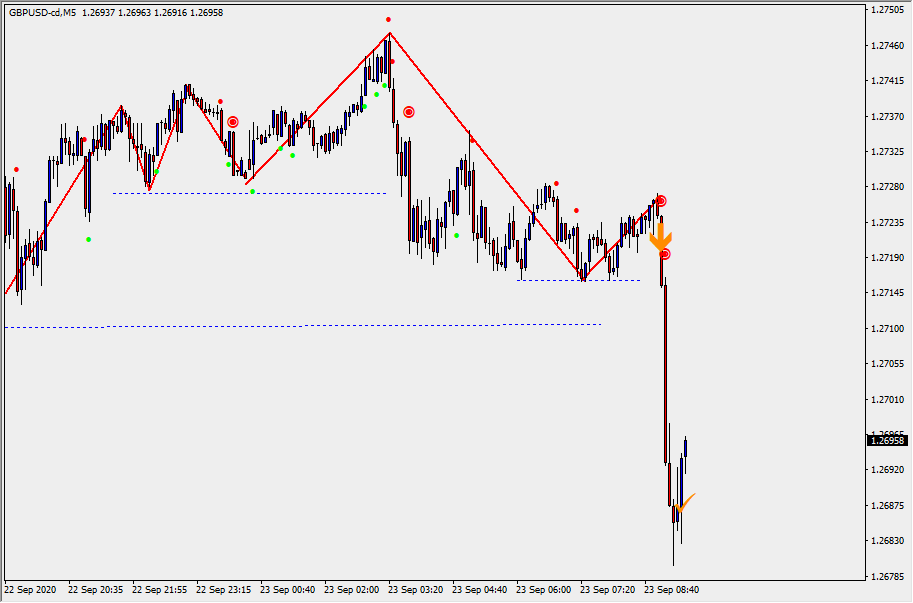Screen dimensions: 913x603
Task: Click the 1.26830 price axis label
Action: 887,541
